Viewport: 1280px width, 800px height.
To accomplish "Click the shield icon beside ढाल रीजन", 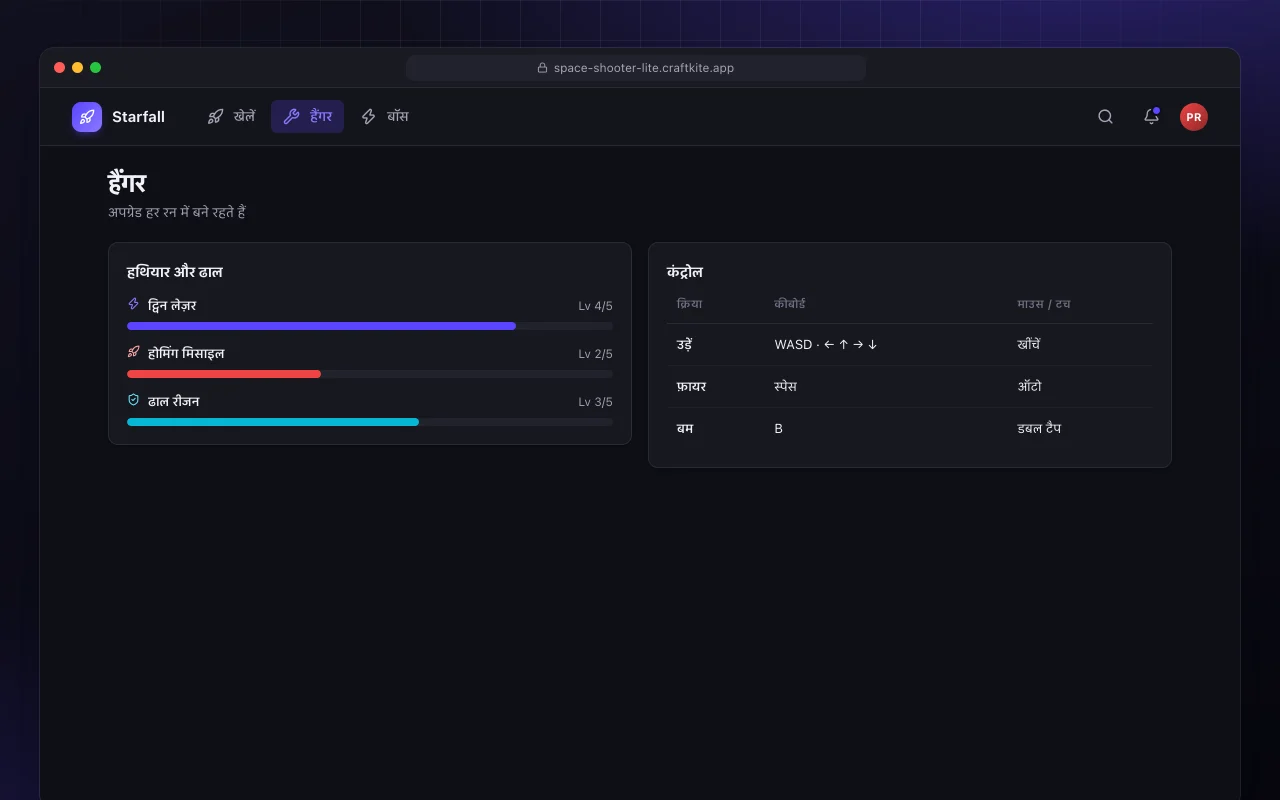I will 134,400.
